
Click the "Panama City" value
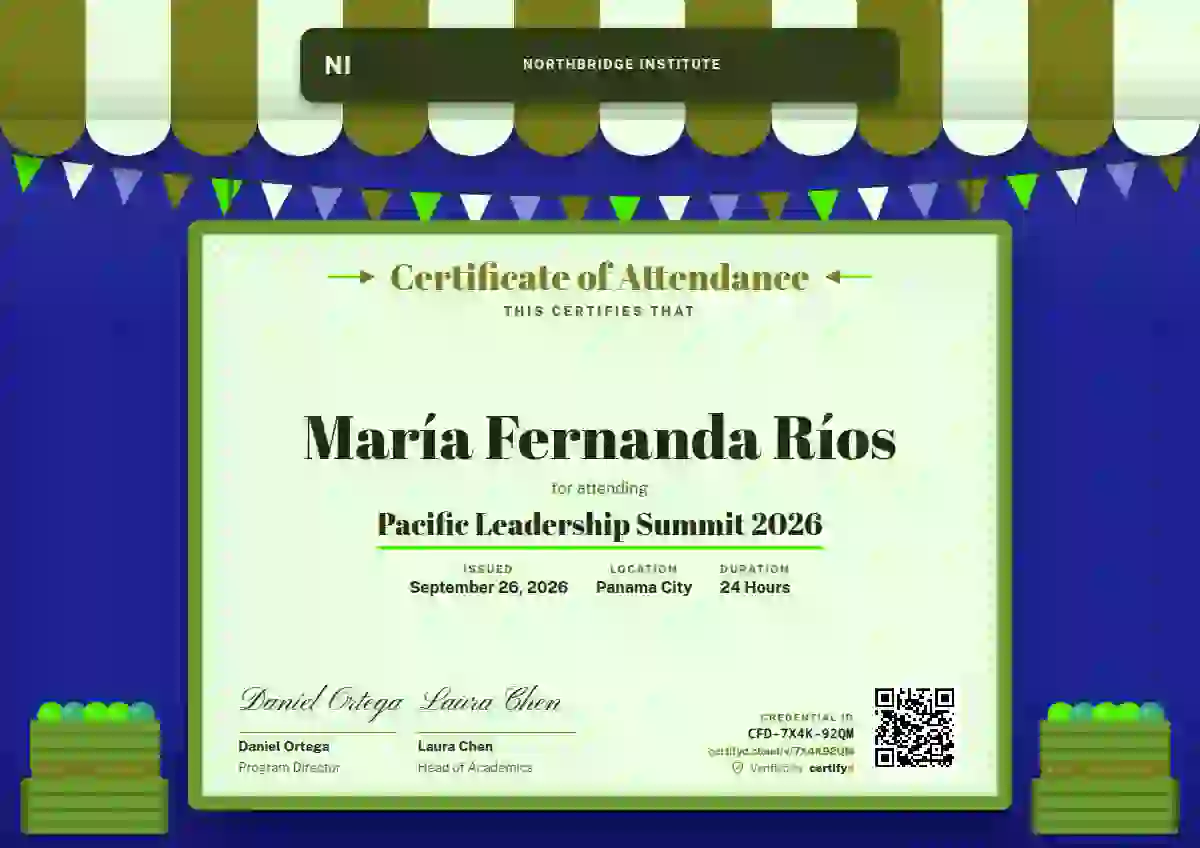[644, 588]
